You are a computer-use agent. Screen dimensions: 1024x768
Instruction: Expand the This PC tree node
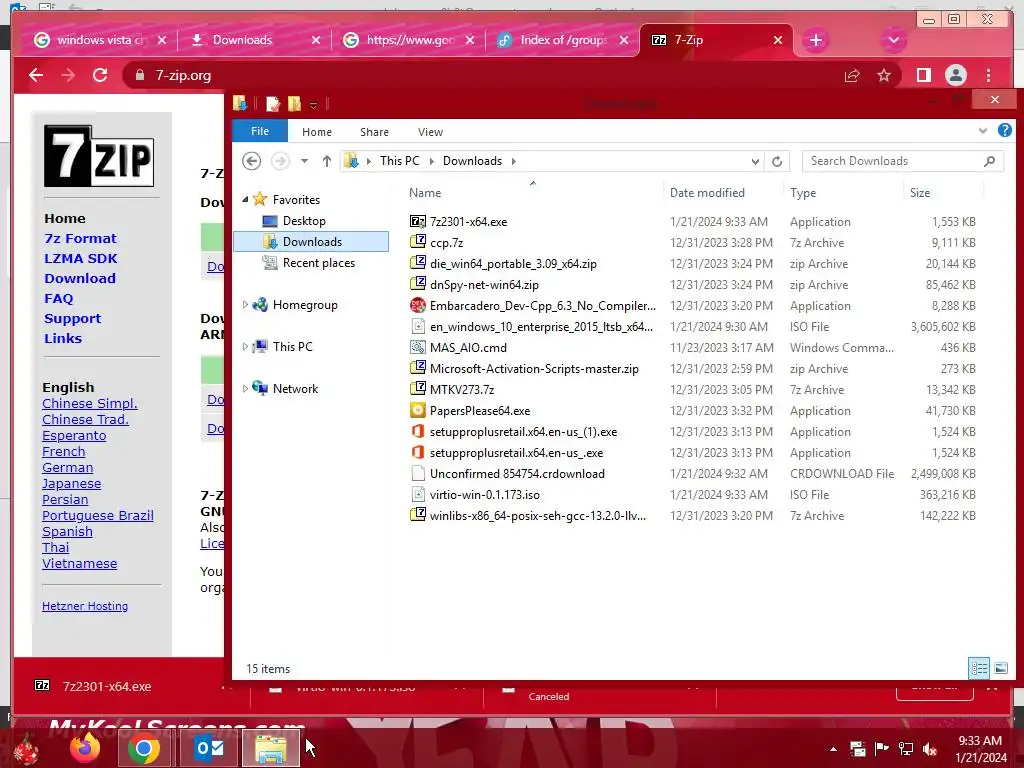click(x=246, y=346)
